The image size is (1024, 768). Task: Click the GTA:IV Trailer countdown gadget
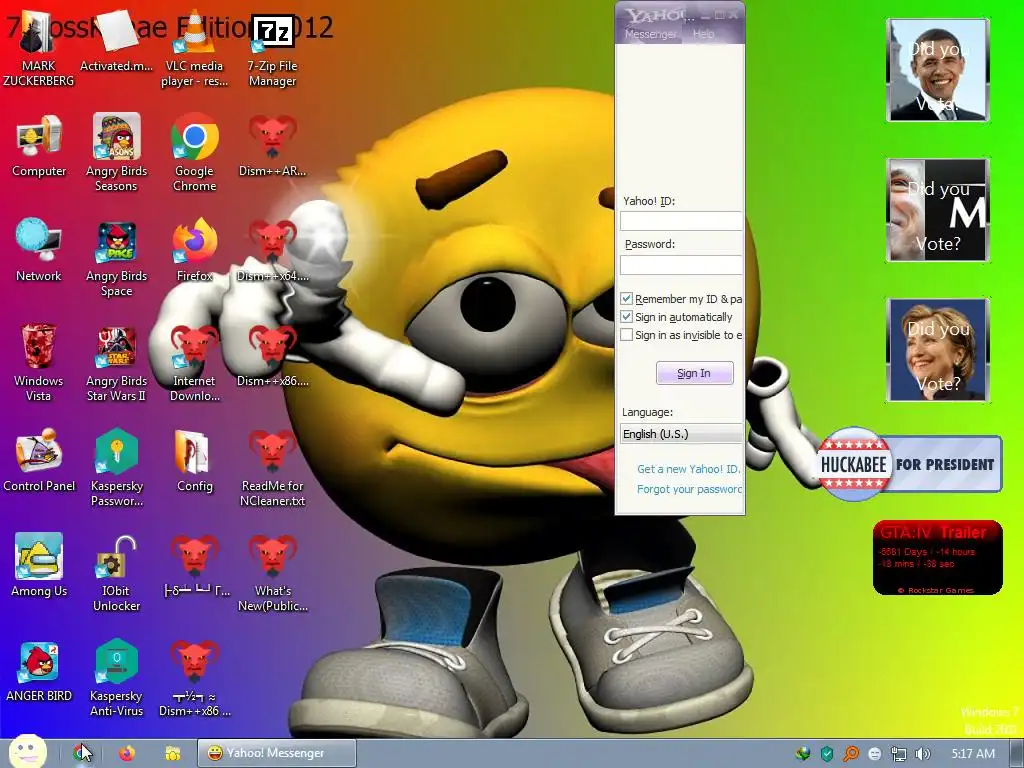pos(938,558)
